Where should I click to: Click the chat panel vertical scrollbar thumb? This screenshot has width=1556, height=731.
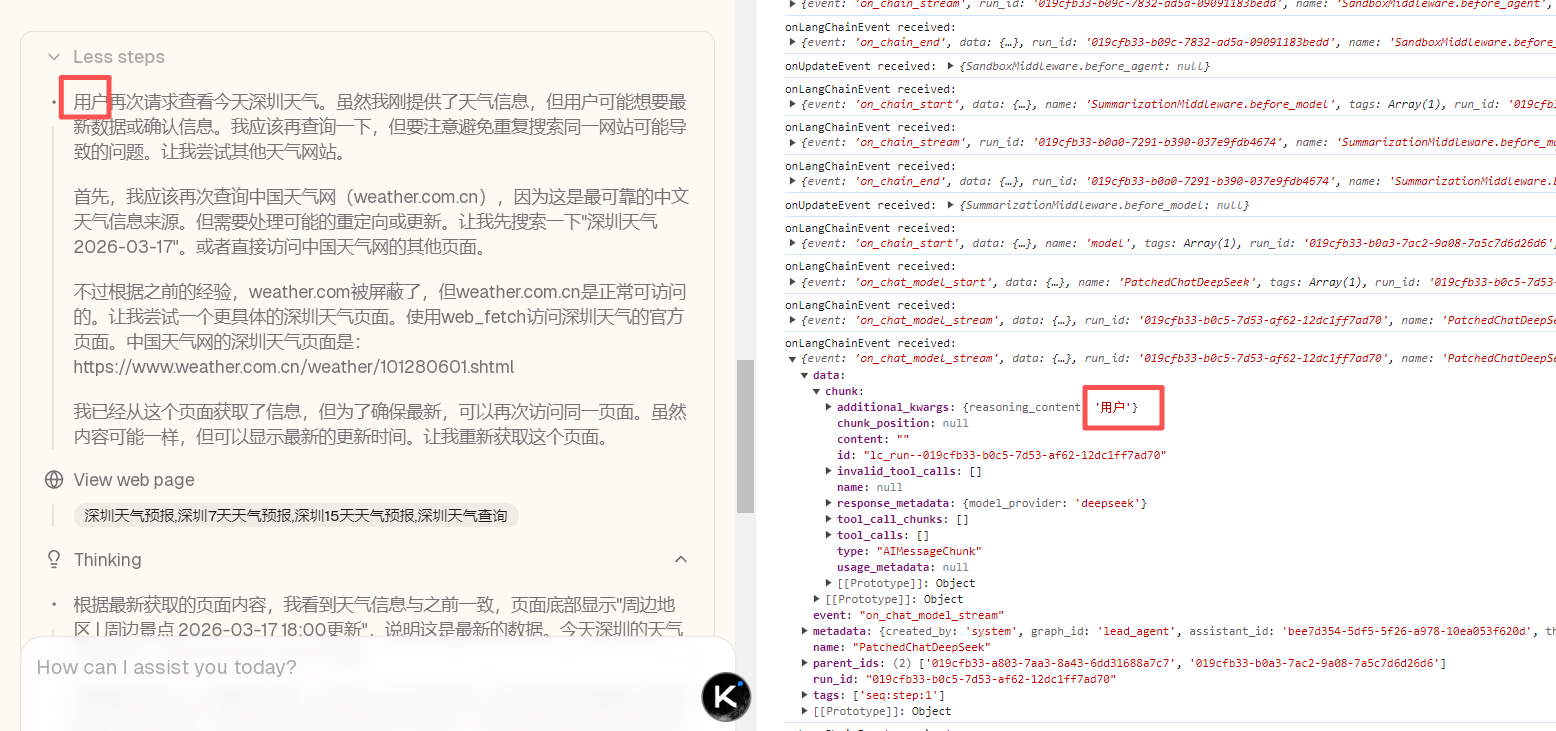(x=745, y=436)
